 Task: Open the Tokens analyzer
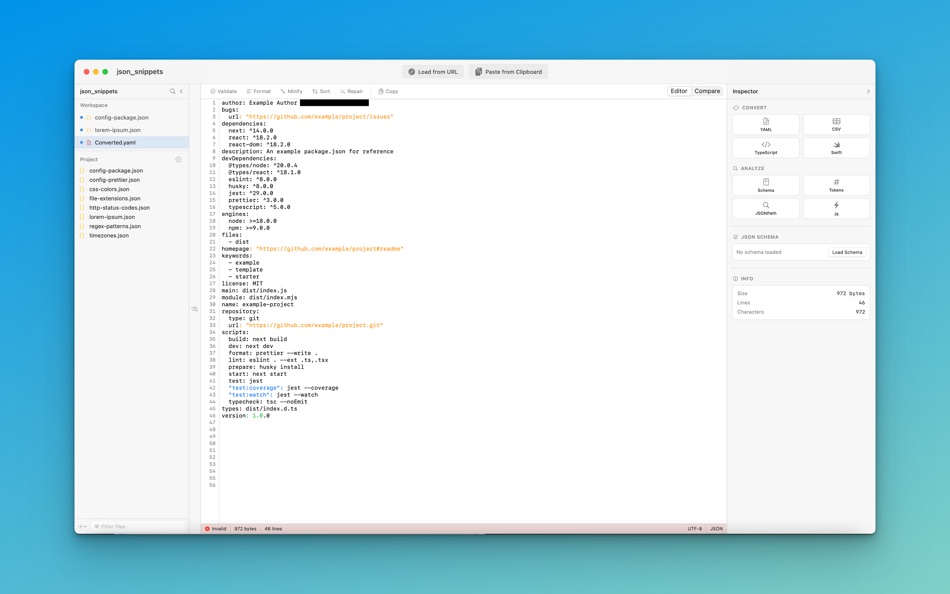[836, 185]
